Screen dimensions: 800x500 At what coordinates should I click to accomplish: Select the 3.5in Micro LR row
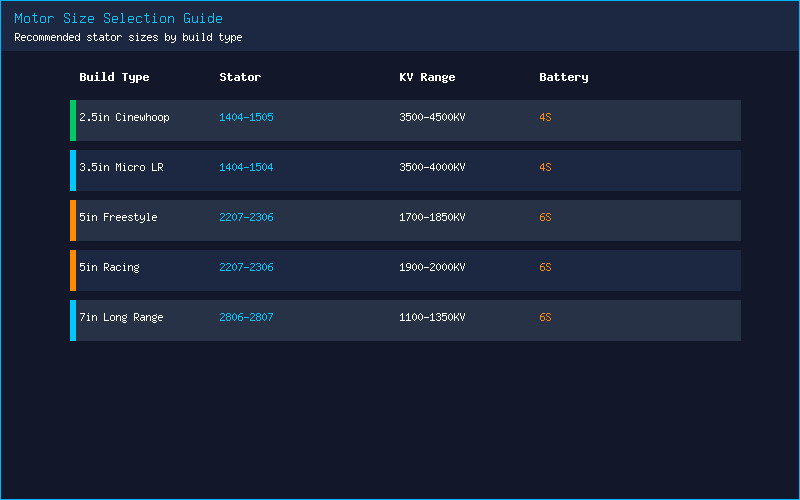405,170
